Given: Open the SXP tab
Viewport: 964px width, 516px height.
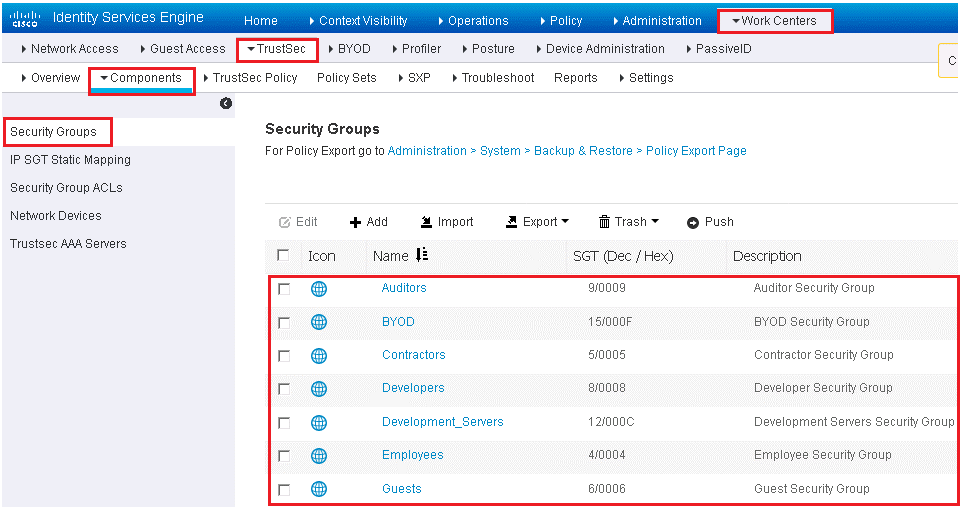Looking at the screenshot, I should pos(414,78).
